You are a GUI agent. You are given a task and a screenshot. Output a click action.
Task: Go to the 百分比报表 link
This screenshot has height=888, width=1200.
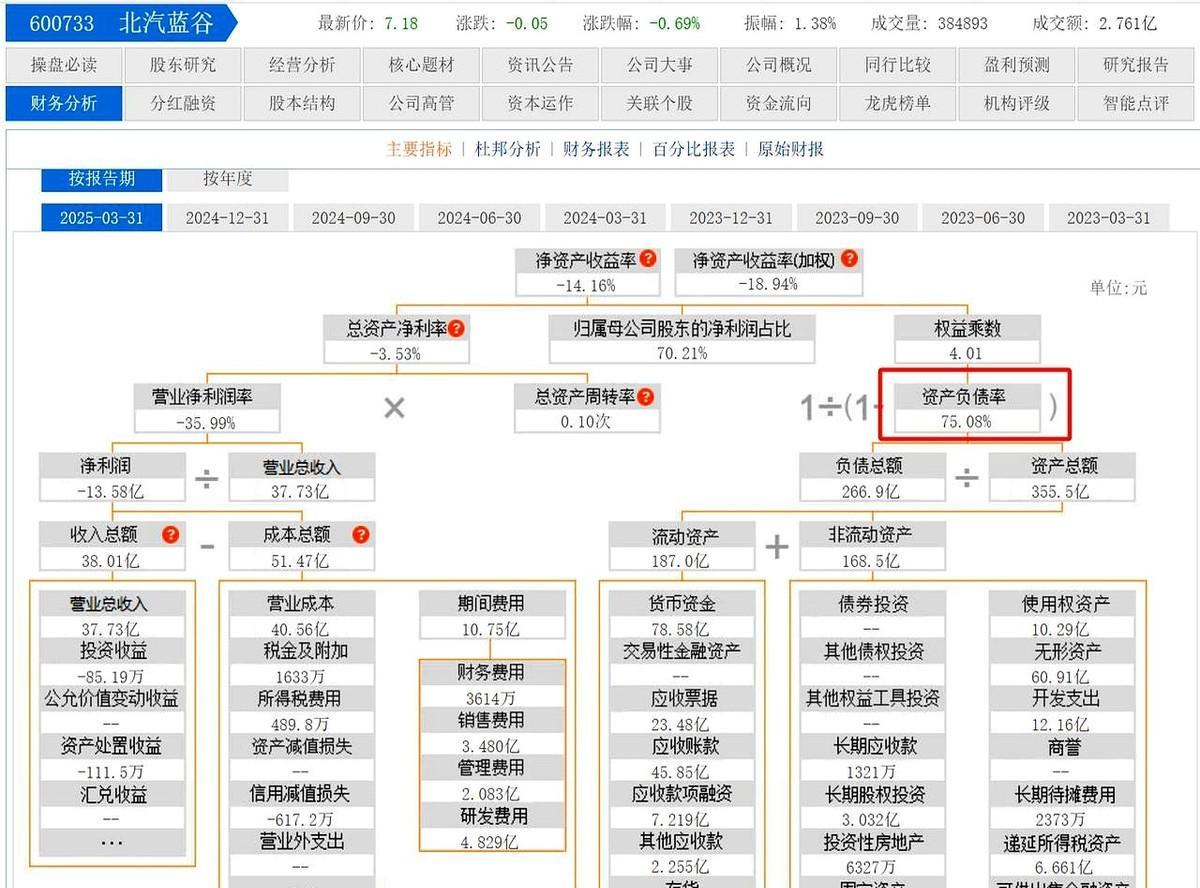(x=694, y=149)
